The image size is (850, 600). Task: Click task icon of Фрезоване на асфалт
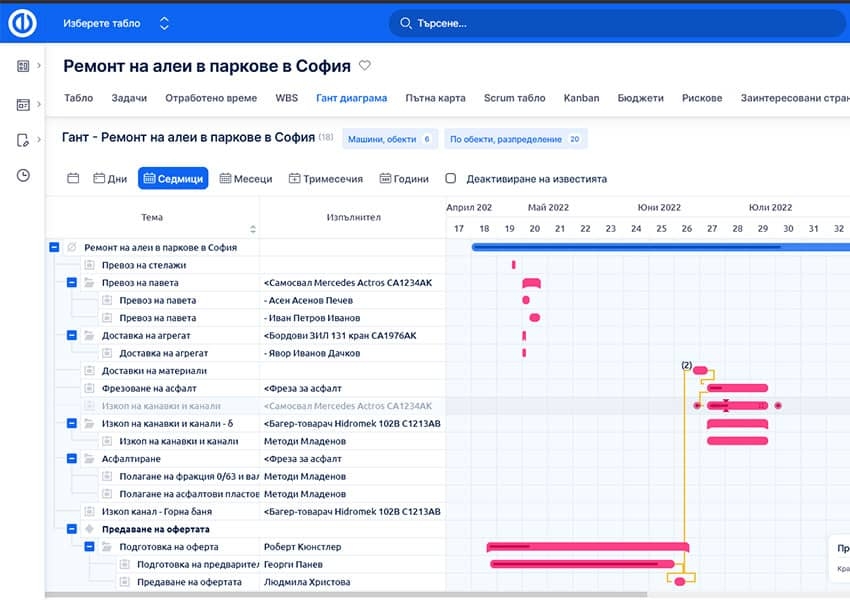89,388
